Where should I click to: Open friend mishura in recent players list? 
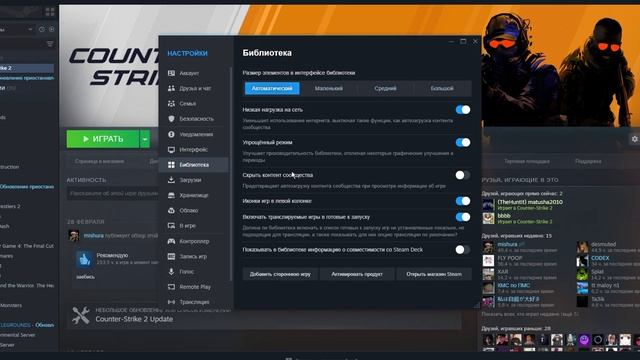click(x=507, y=244)
